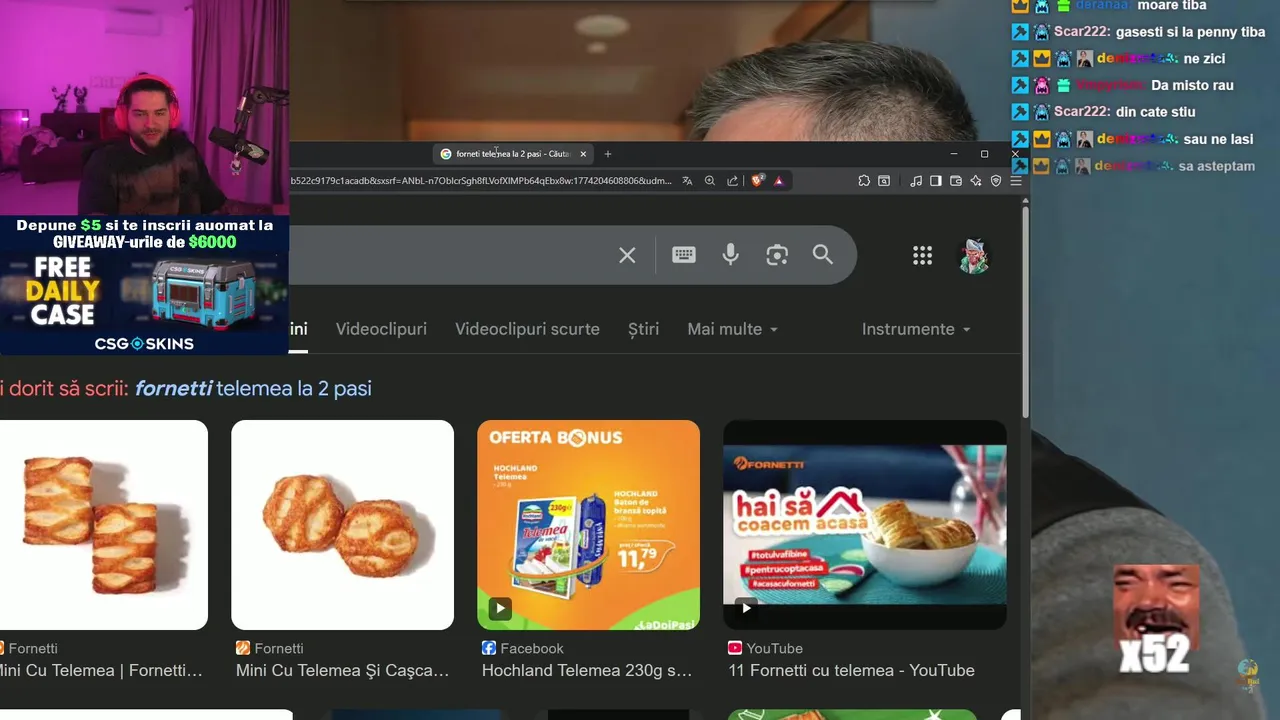
Task: Start voice search with the microphone
Action: coord(731,255)
